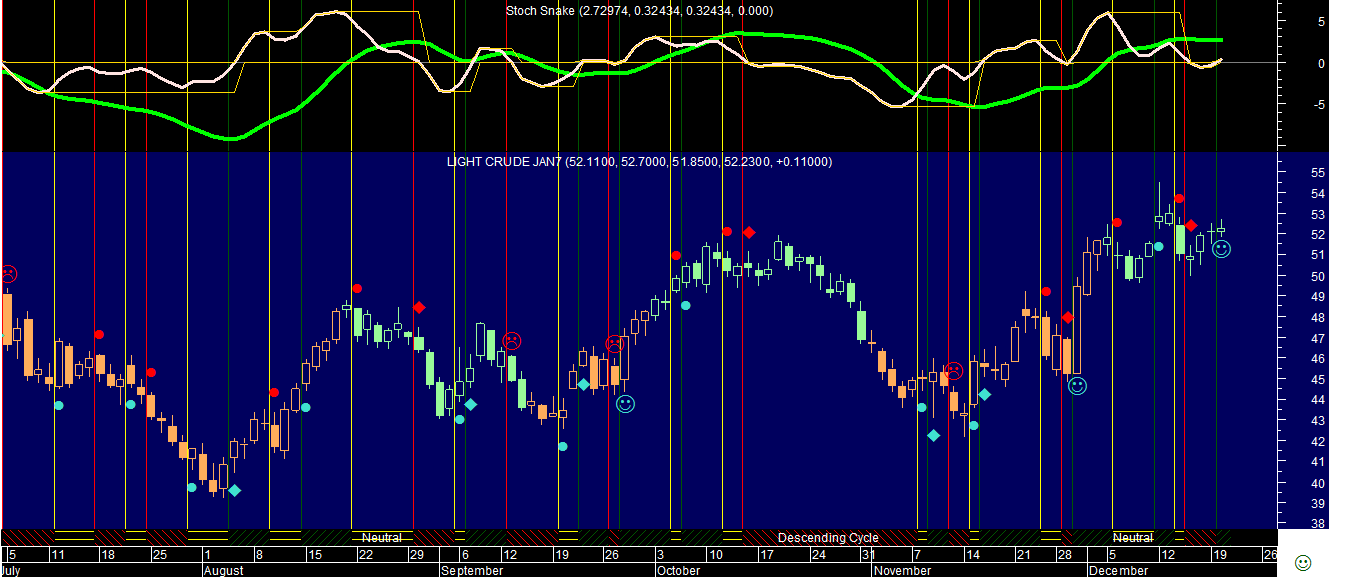Viewport: 1352px width, 577px height.
Task: Click the cyan smiley face in late September
Action: [x=625, y=404]
